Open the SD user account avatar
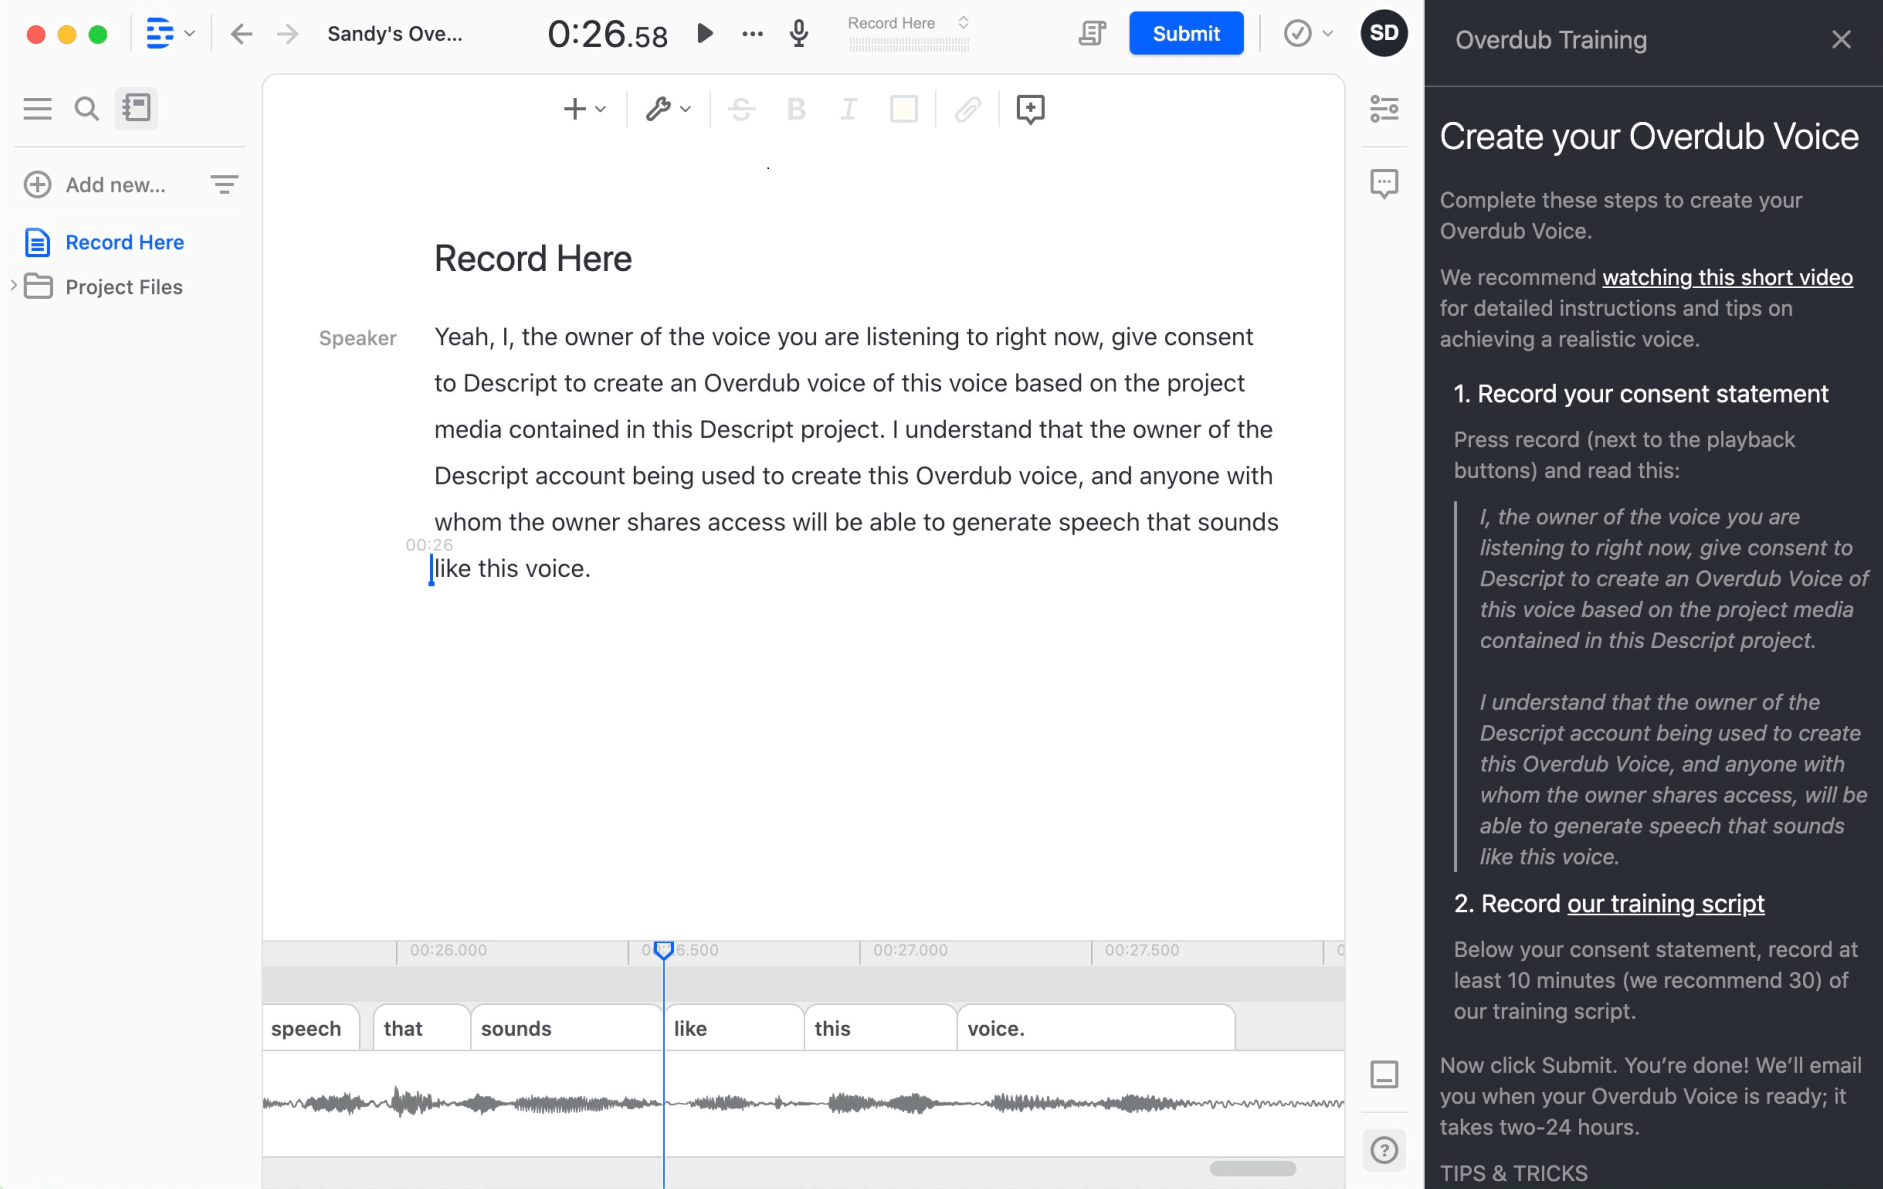The image size is (1883, 1189). (x=1384, y=33)
